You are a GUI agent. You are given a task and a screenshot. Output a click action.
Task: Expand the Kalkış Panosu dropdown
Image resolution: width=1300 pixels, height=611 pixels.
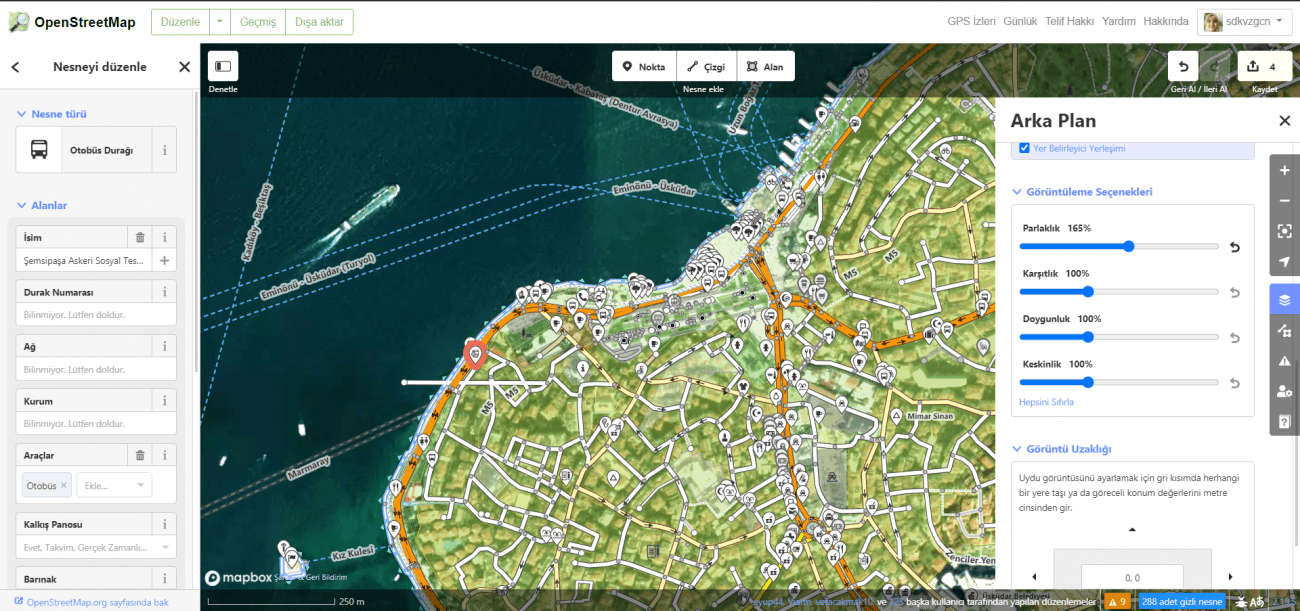[x=98, y=547]
